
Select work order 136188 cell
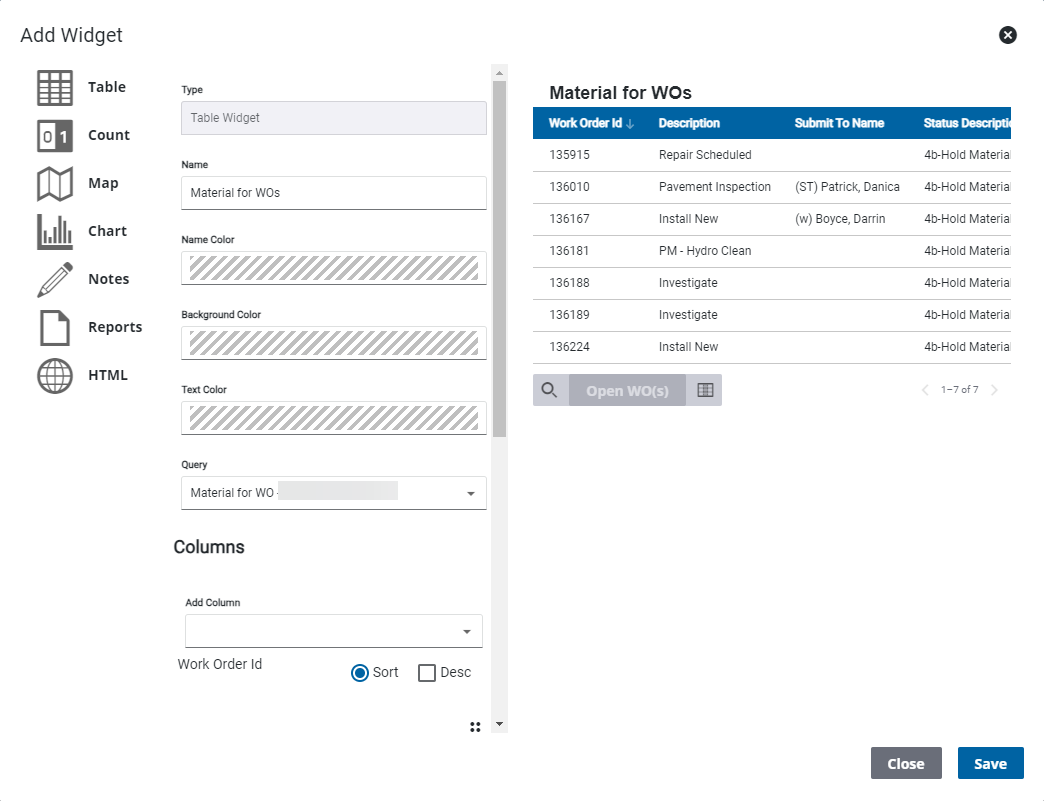point(569,283)
